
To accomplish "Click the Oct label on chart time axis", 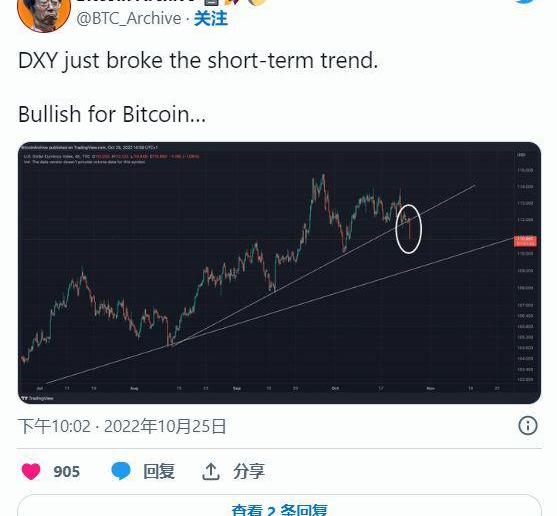I will click(x=335, y=388).
